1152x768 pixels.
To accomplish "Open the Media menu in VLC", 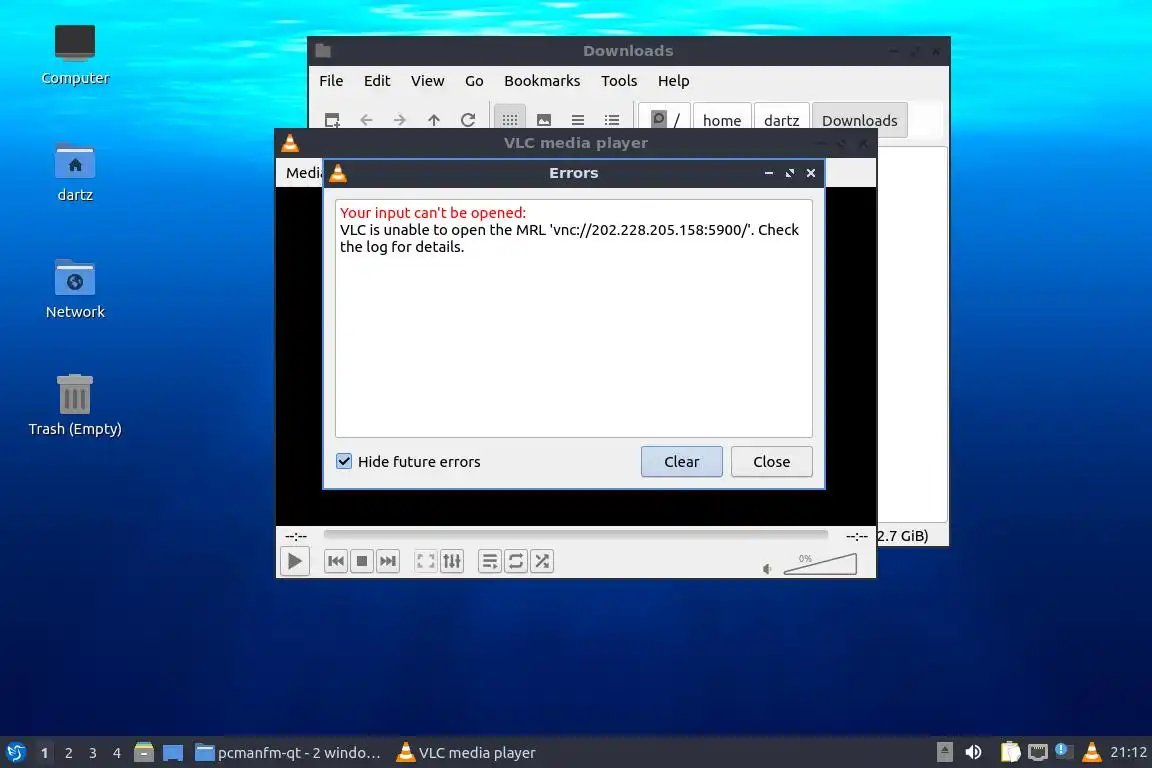I will pos(303,173).
